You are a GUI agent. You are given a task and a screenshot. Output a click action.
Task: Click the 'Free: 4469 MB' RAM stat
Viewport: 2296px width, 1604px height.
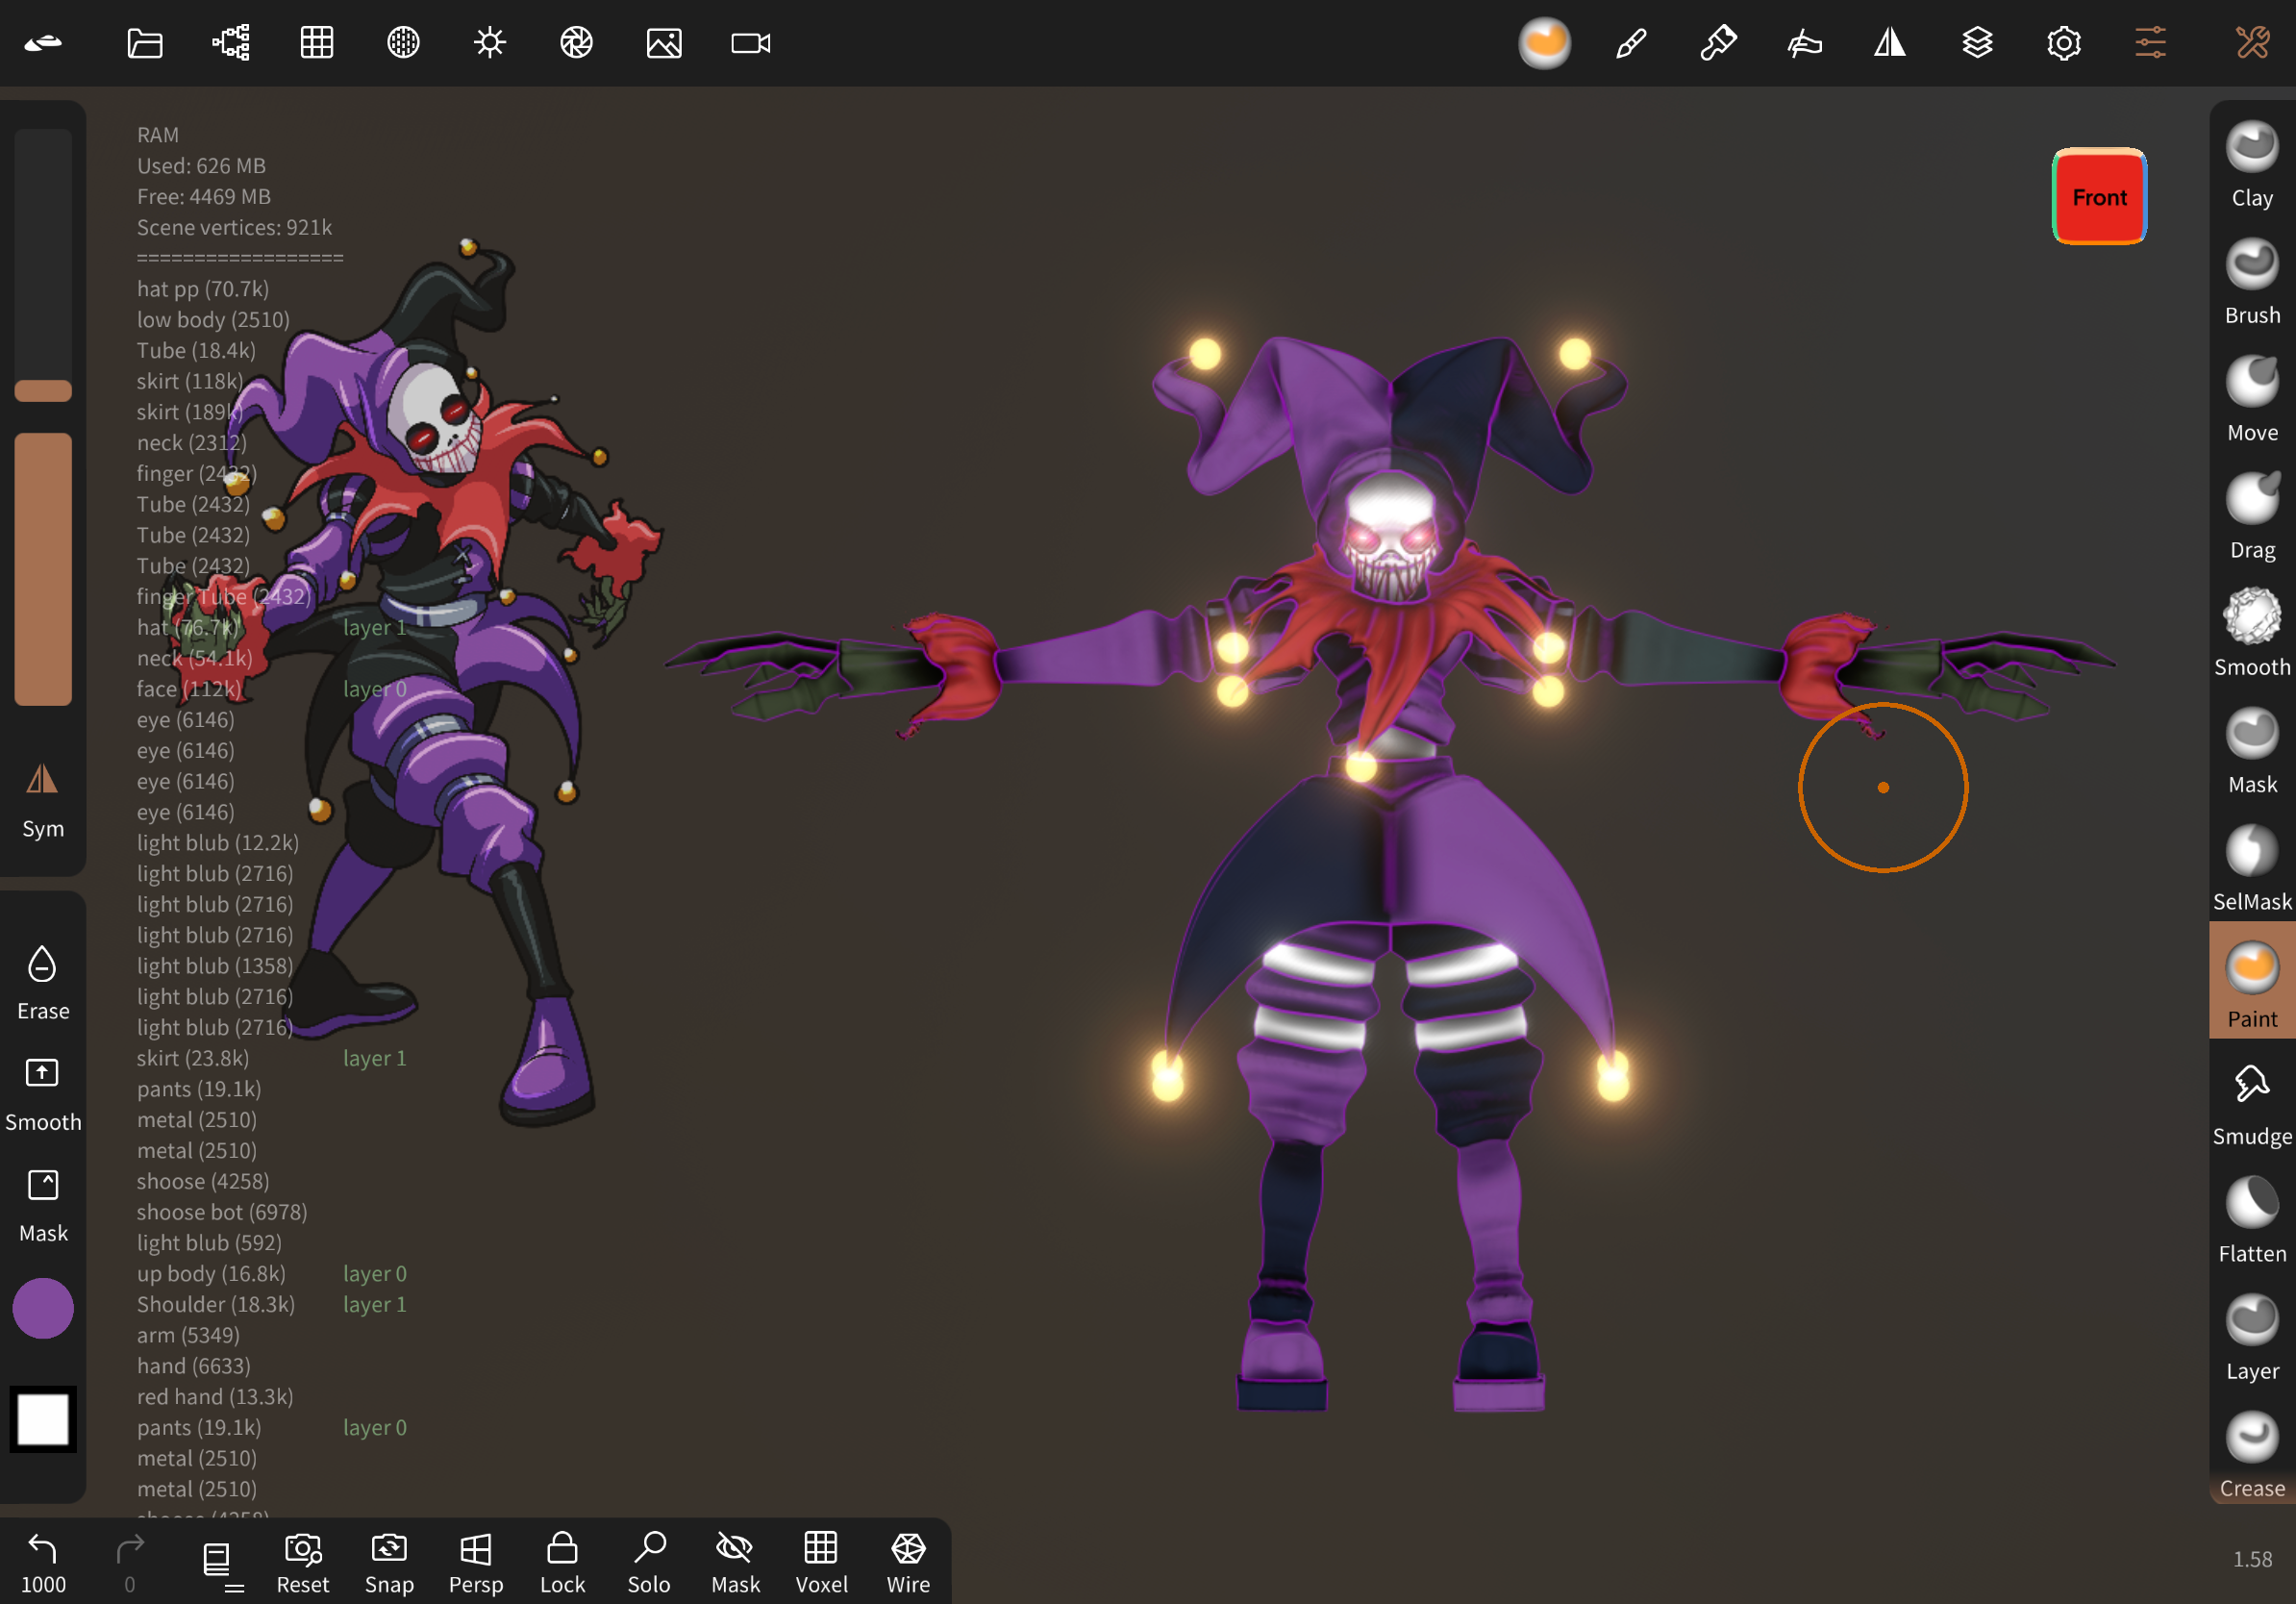coord(204,196)
